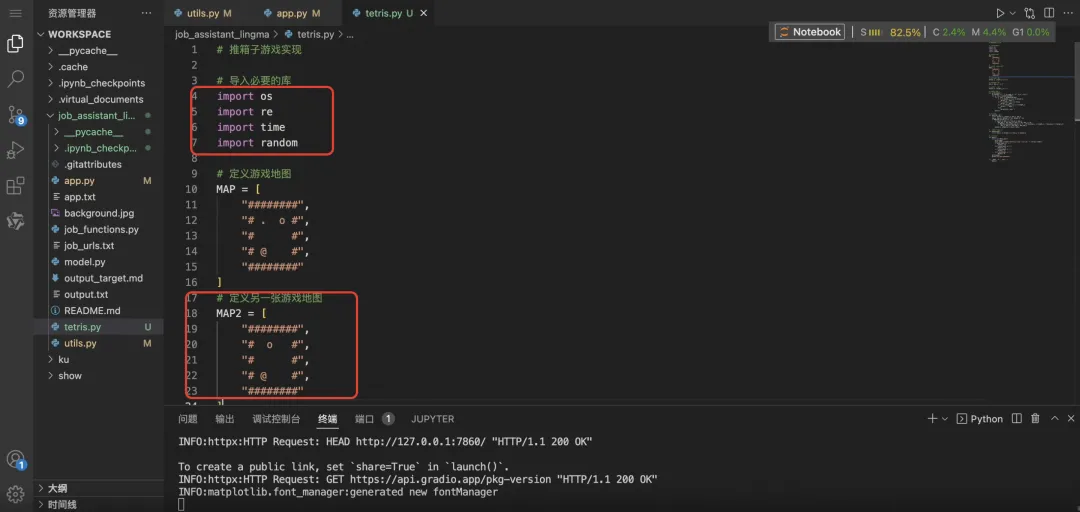Expand the ku folder

(98, 359)
